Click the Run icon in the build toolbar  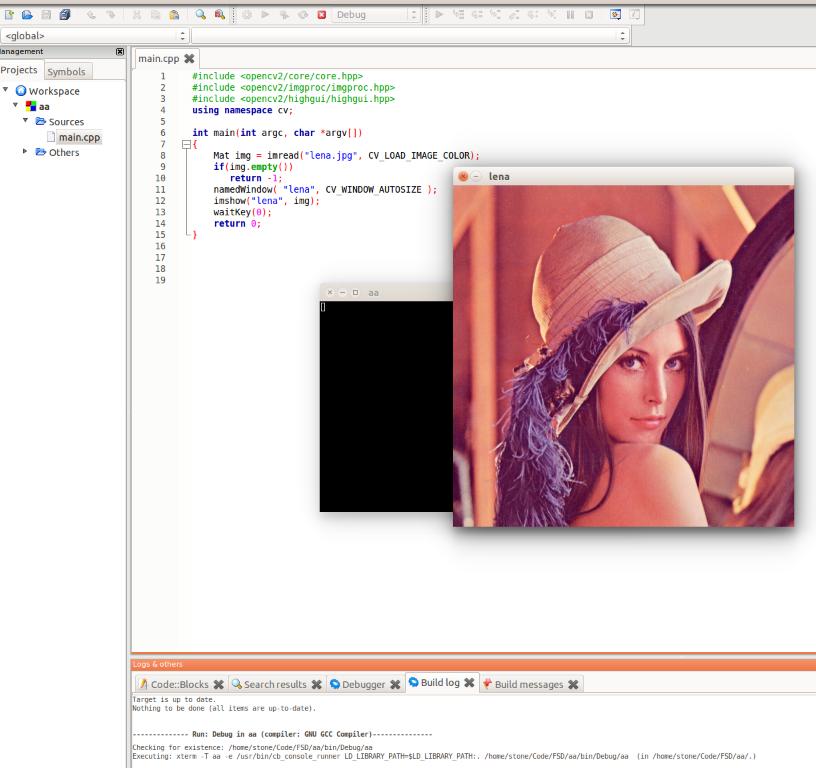click(x=265, y=15)
